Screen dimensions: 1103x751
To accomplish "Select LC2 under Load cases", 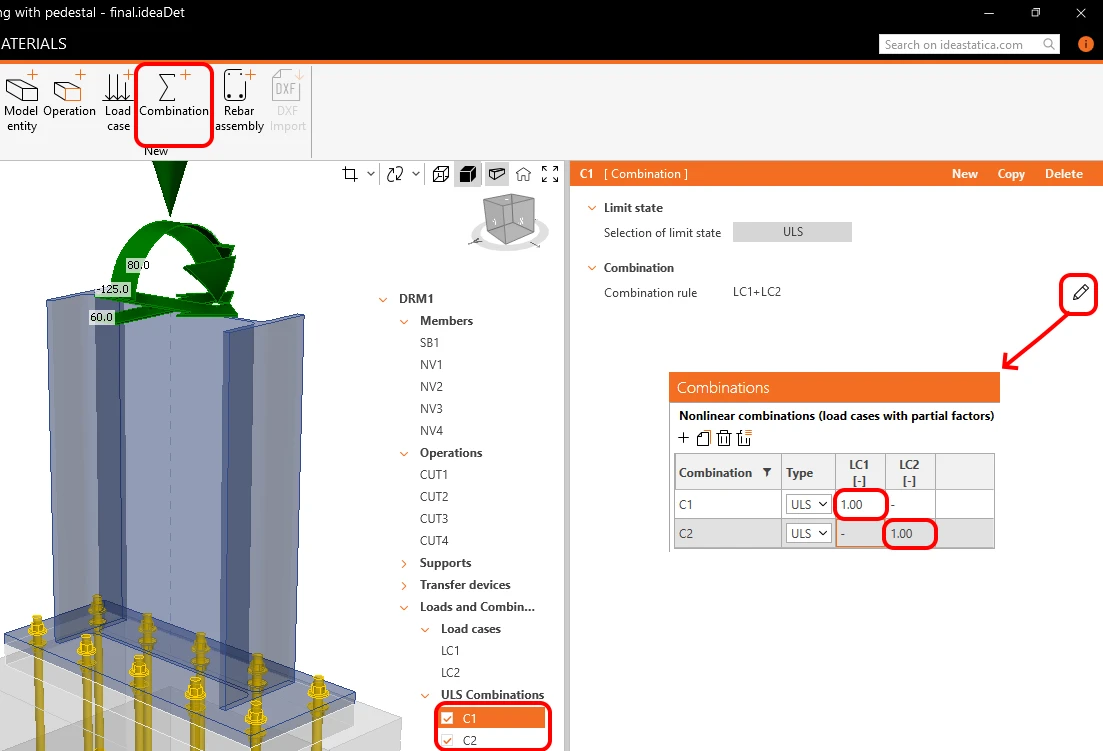I will (450, 673).
